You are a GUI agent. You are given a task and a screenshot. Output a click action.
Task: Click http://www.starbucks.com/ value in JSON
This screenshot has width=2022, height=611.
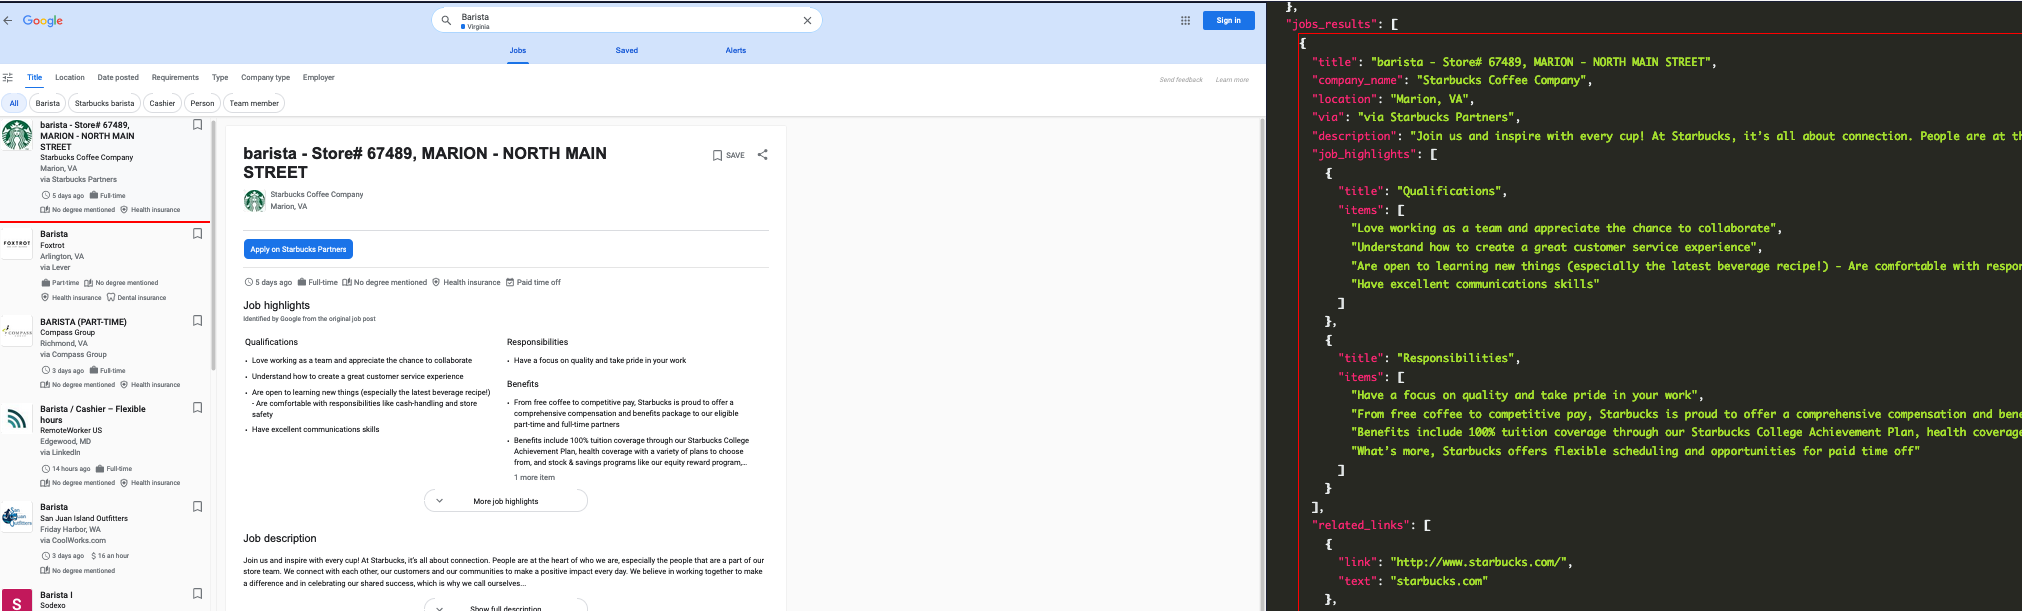(1478, 562)
